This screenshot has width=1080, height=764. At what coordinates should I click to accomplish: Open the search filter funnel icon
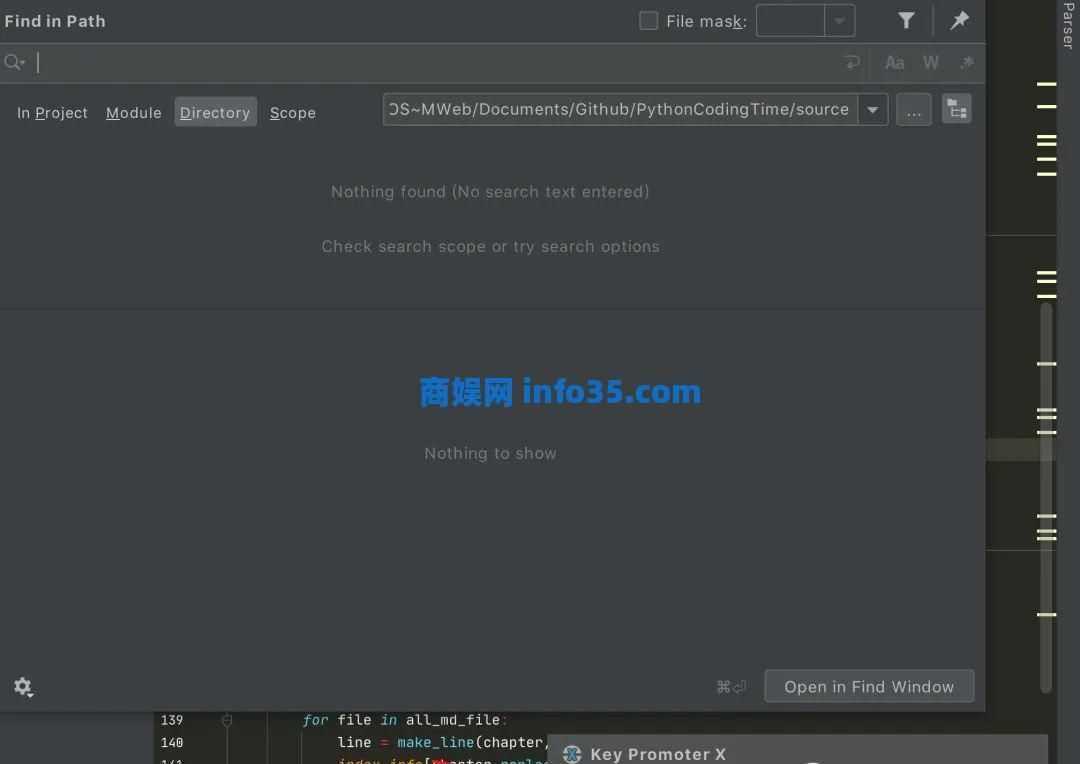click(x=906, y=21)
